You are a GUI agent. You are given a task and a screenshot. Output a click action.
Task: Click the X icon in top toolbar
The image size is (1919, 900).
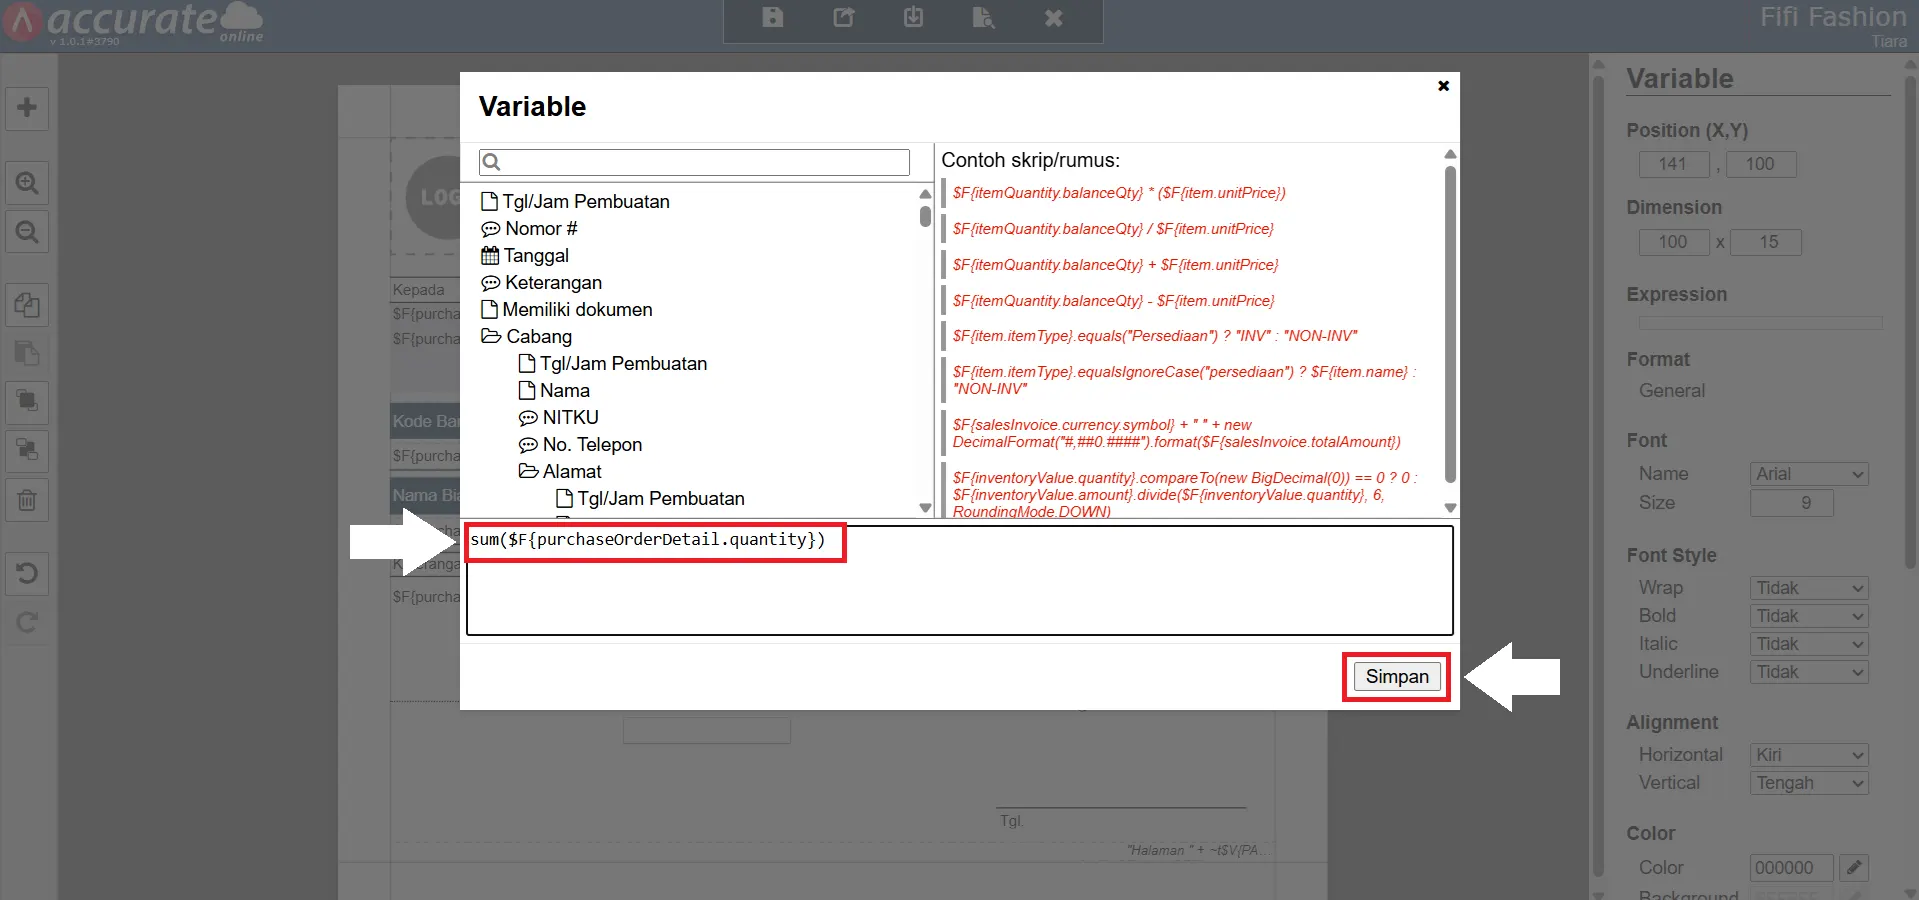(1053, 18)
